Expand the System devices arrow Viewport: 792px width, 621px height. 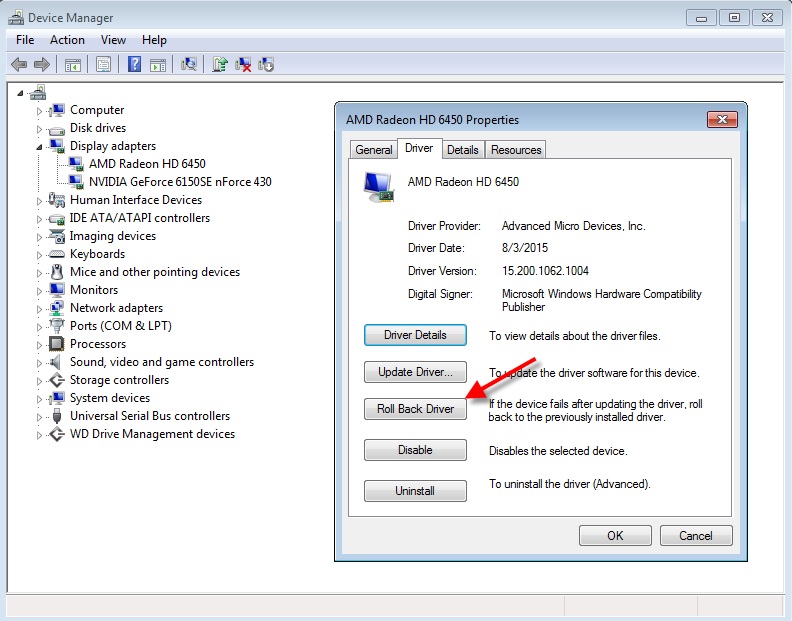pyautogui.click(x=39, y=399)
